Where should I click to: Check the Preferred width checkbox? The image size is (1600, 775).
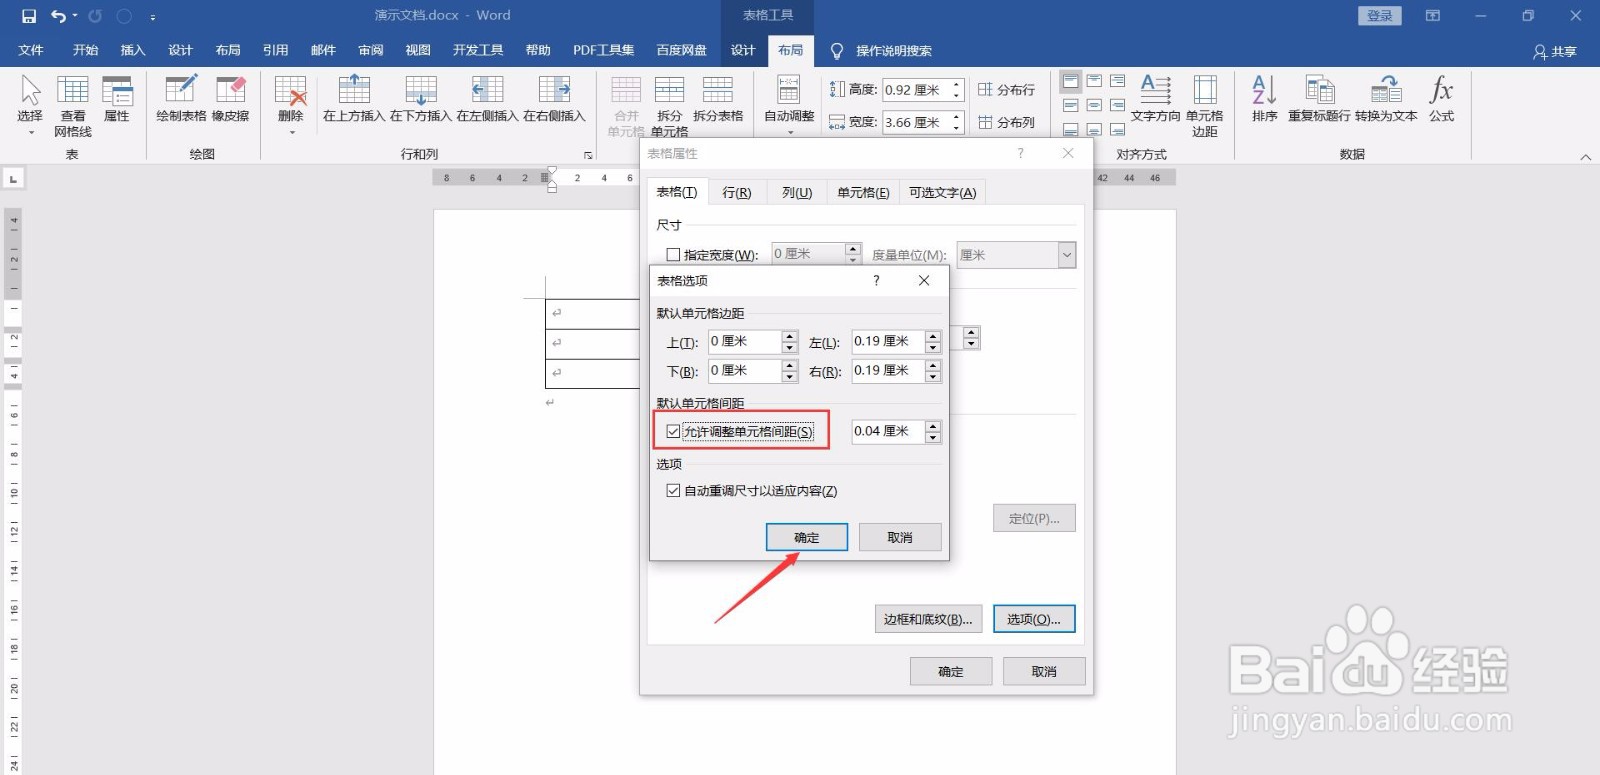pyautogui.click(x=673, y=255)
